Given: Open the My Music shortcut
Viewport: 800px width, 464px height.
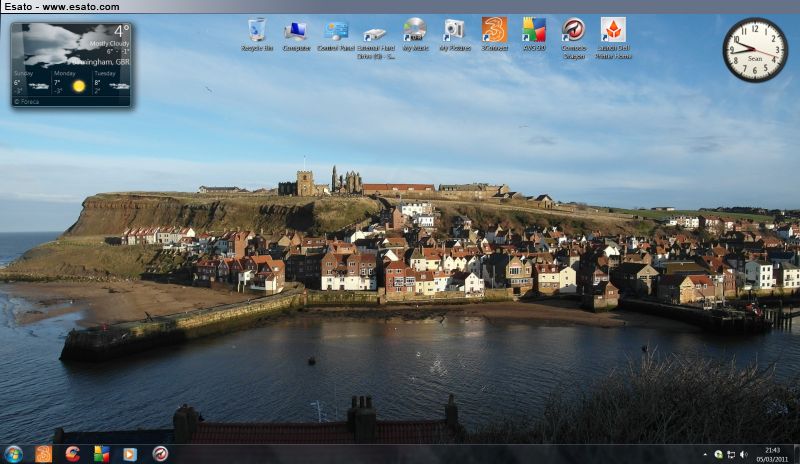Looking at the screenshot, I should coord(415,30).
